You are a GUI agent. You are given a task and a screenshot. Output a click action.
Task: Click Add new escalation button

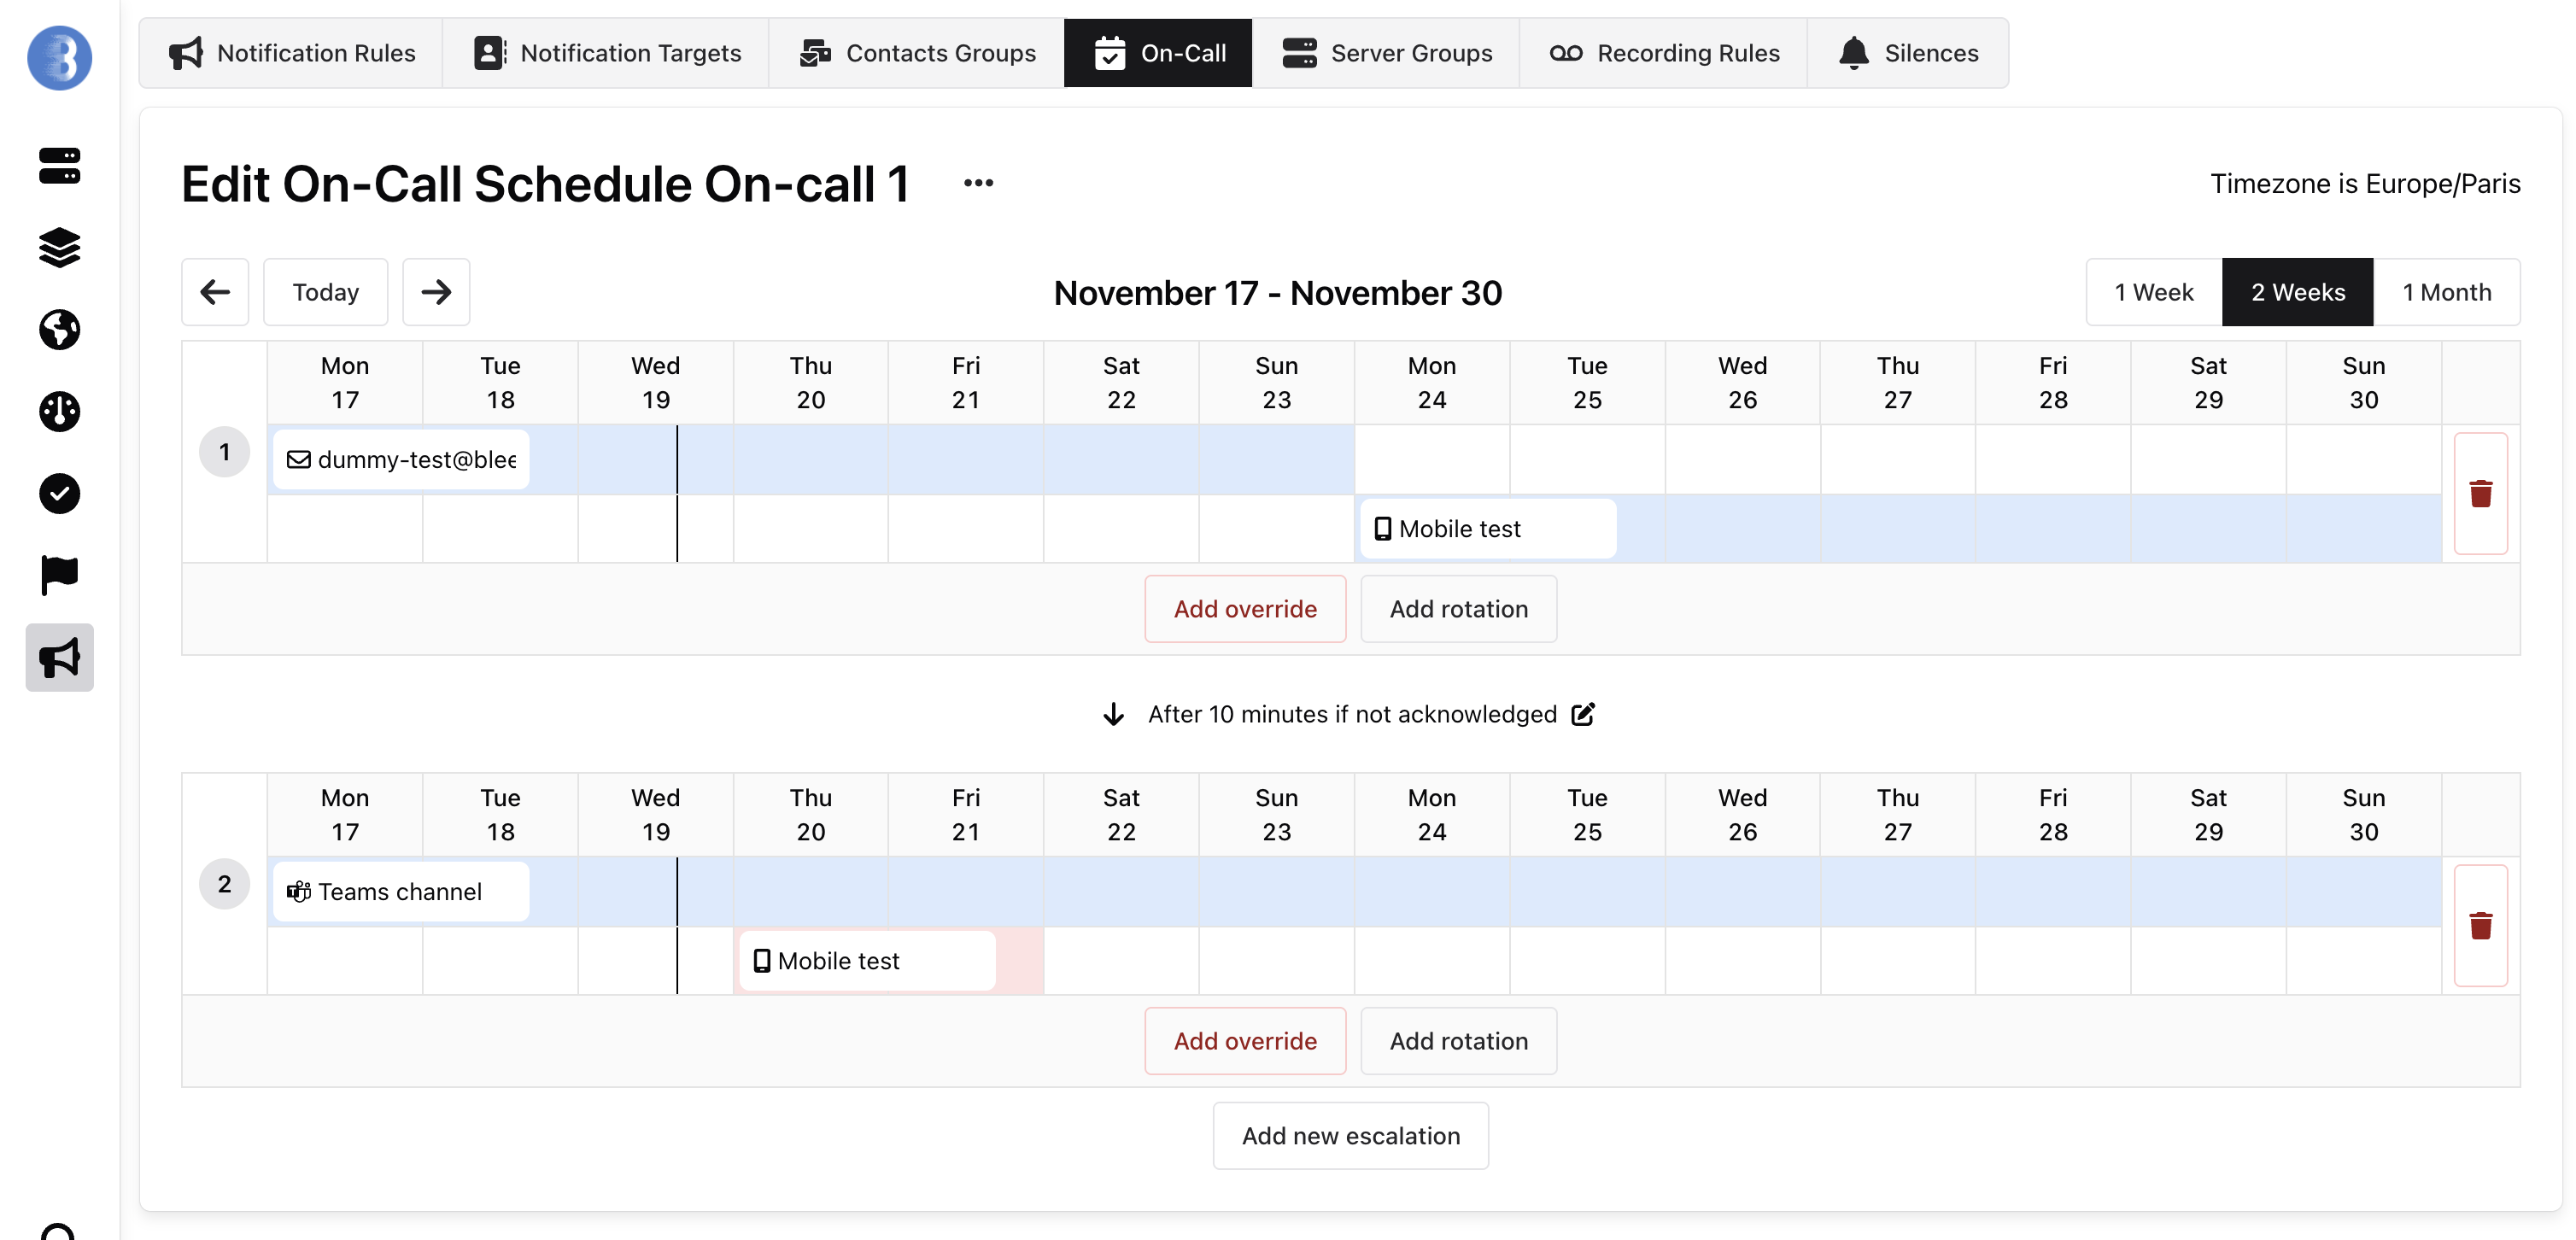coord(1350,1136)
